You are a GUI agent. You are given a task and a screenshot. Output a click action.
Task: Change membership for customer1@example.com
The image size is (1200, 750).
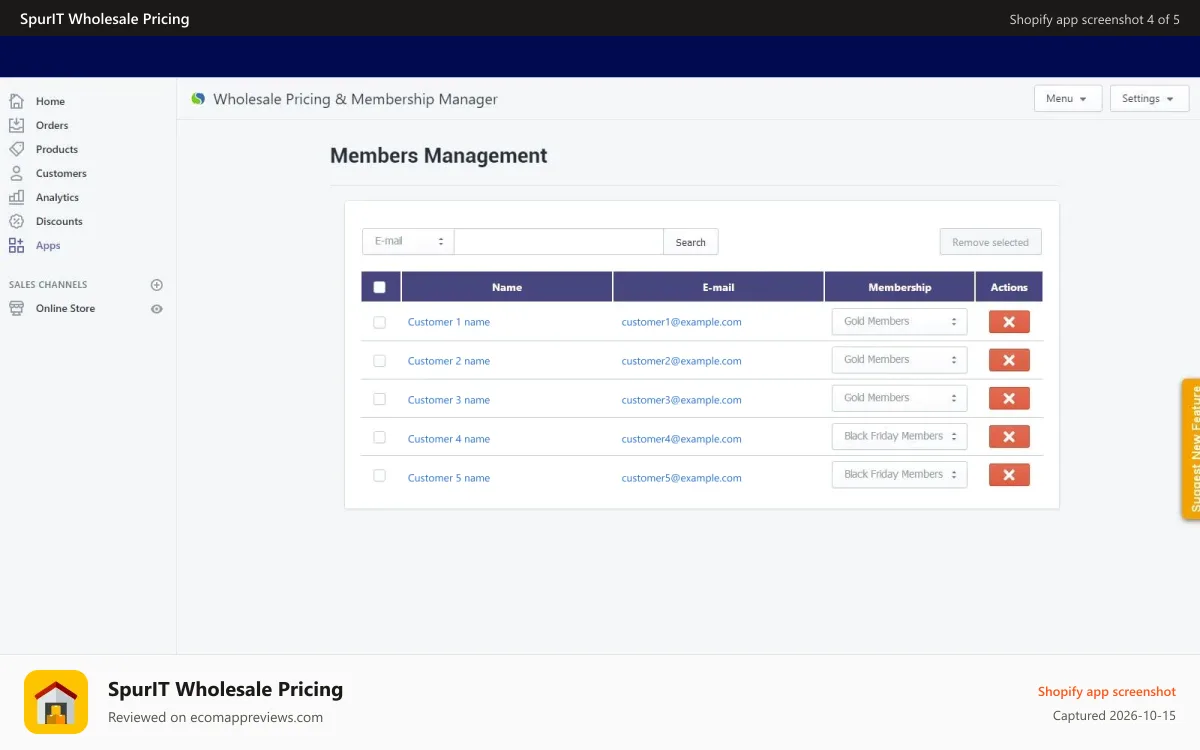tap(899, 322)
